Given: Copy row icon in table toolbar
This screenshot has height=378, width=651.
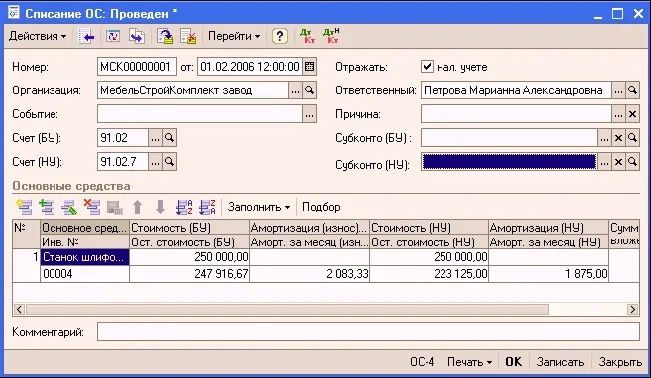Looking at the screenshot, I should point(46,207).
